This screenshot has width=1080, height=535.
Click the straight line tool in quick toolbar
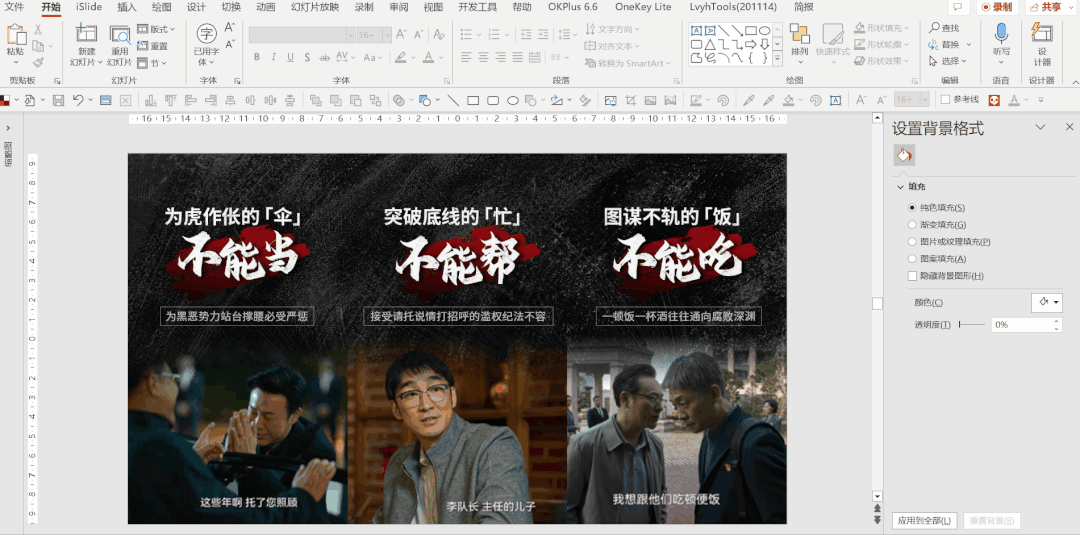pyautogui.click(x=453, y=101)
